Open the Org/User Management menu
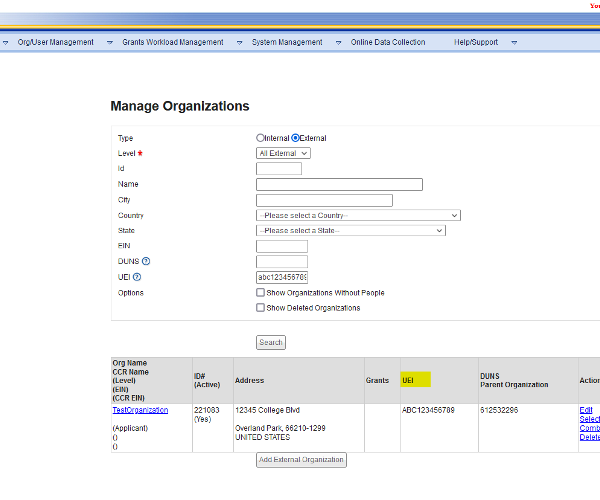The height and width of the screenshot is (500, 600). (x=56, y=42)
